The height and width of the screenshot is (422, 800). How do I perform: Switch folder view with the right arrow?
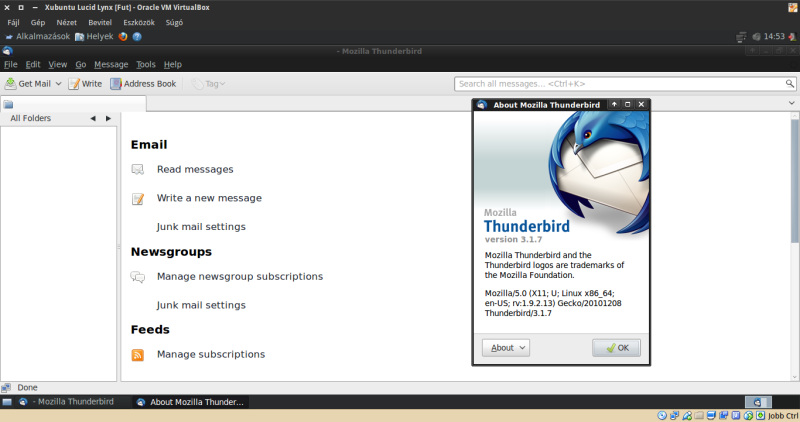click(108, 118)
